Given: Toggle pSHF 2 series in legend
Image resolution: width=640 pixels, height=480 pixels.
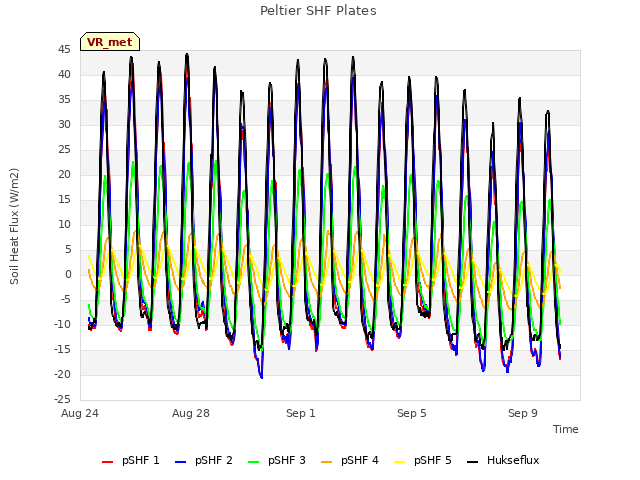Looking at the screenshot, I should pos(204,460).
